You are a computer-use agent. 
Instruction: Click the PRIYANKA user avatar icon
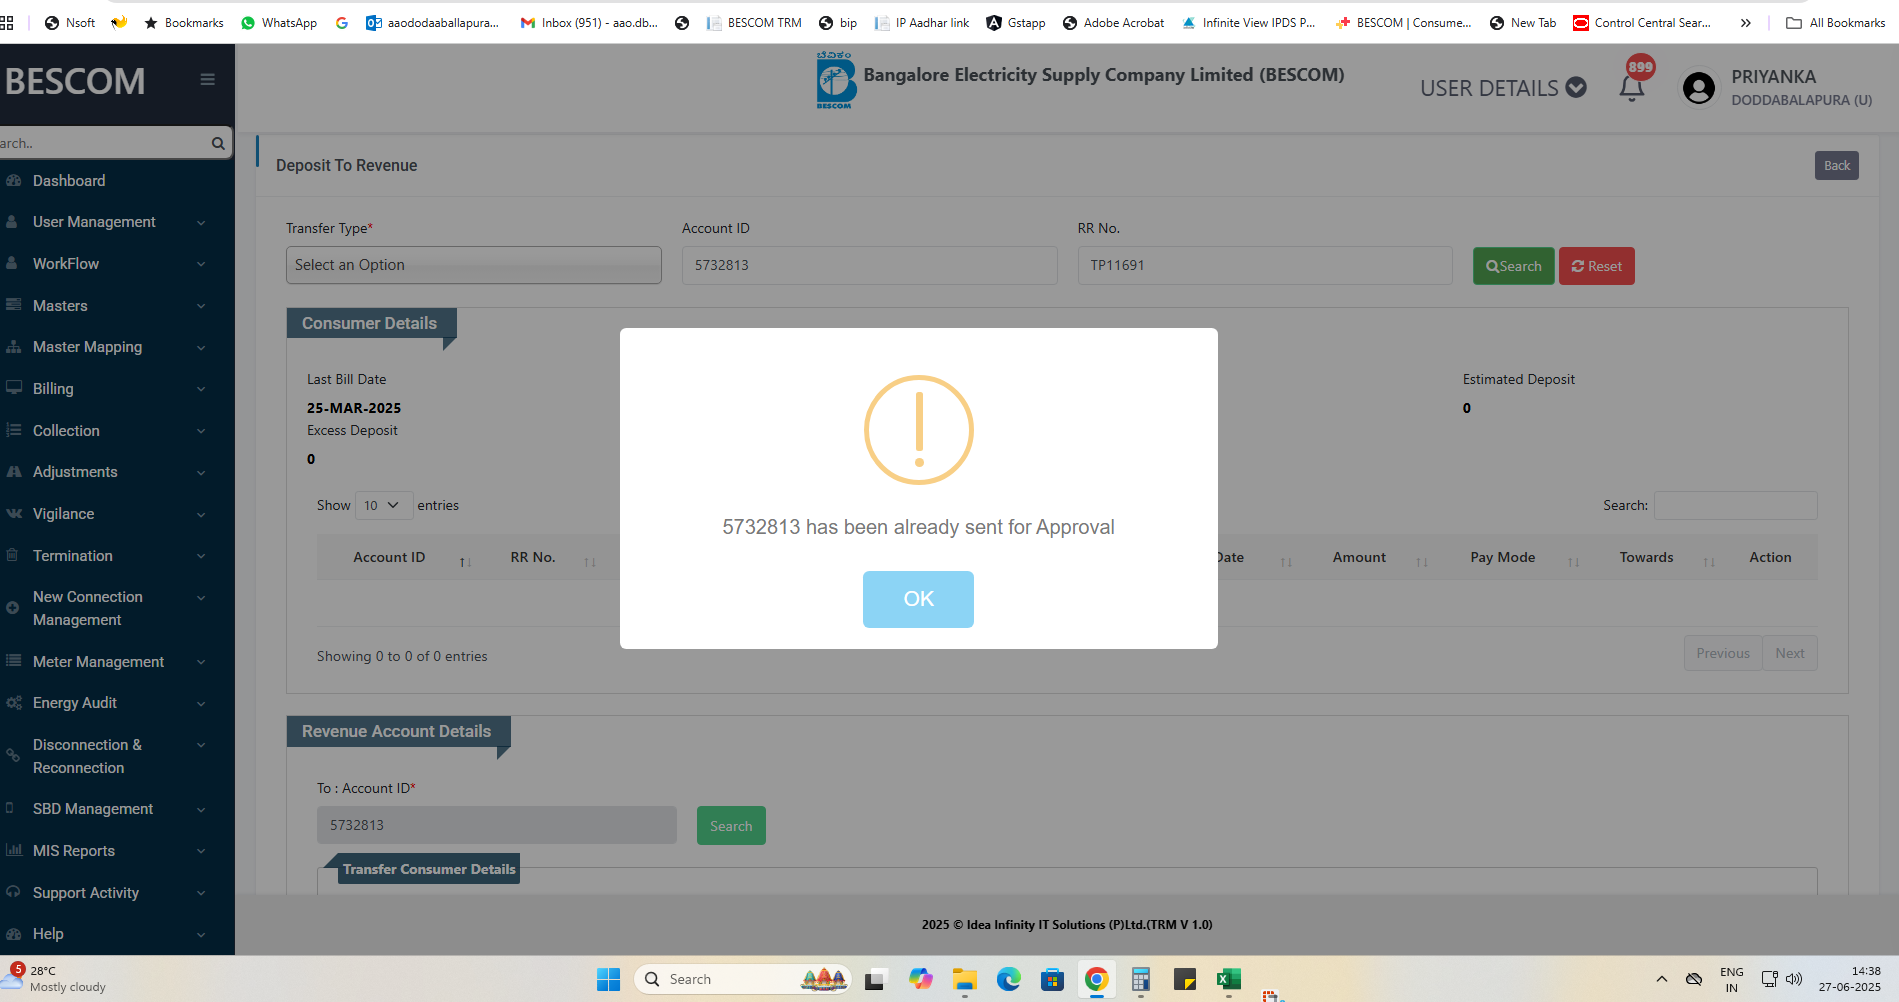[1698, 88]
